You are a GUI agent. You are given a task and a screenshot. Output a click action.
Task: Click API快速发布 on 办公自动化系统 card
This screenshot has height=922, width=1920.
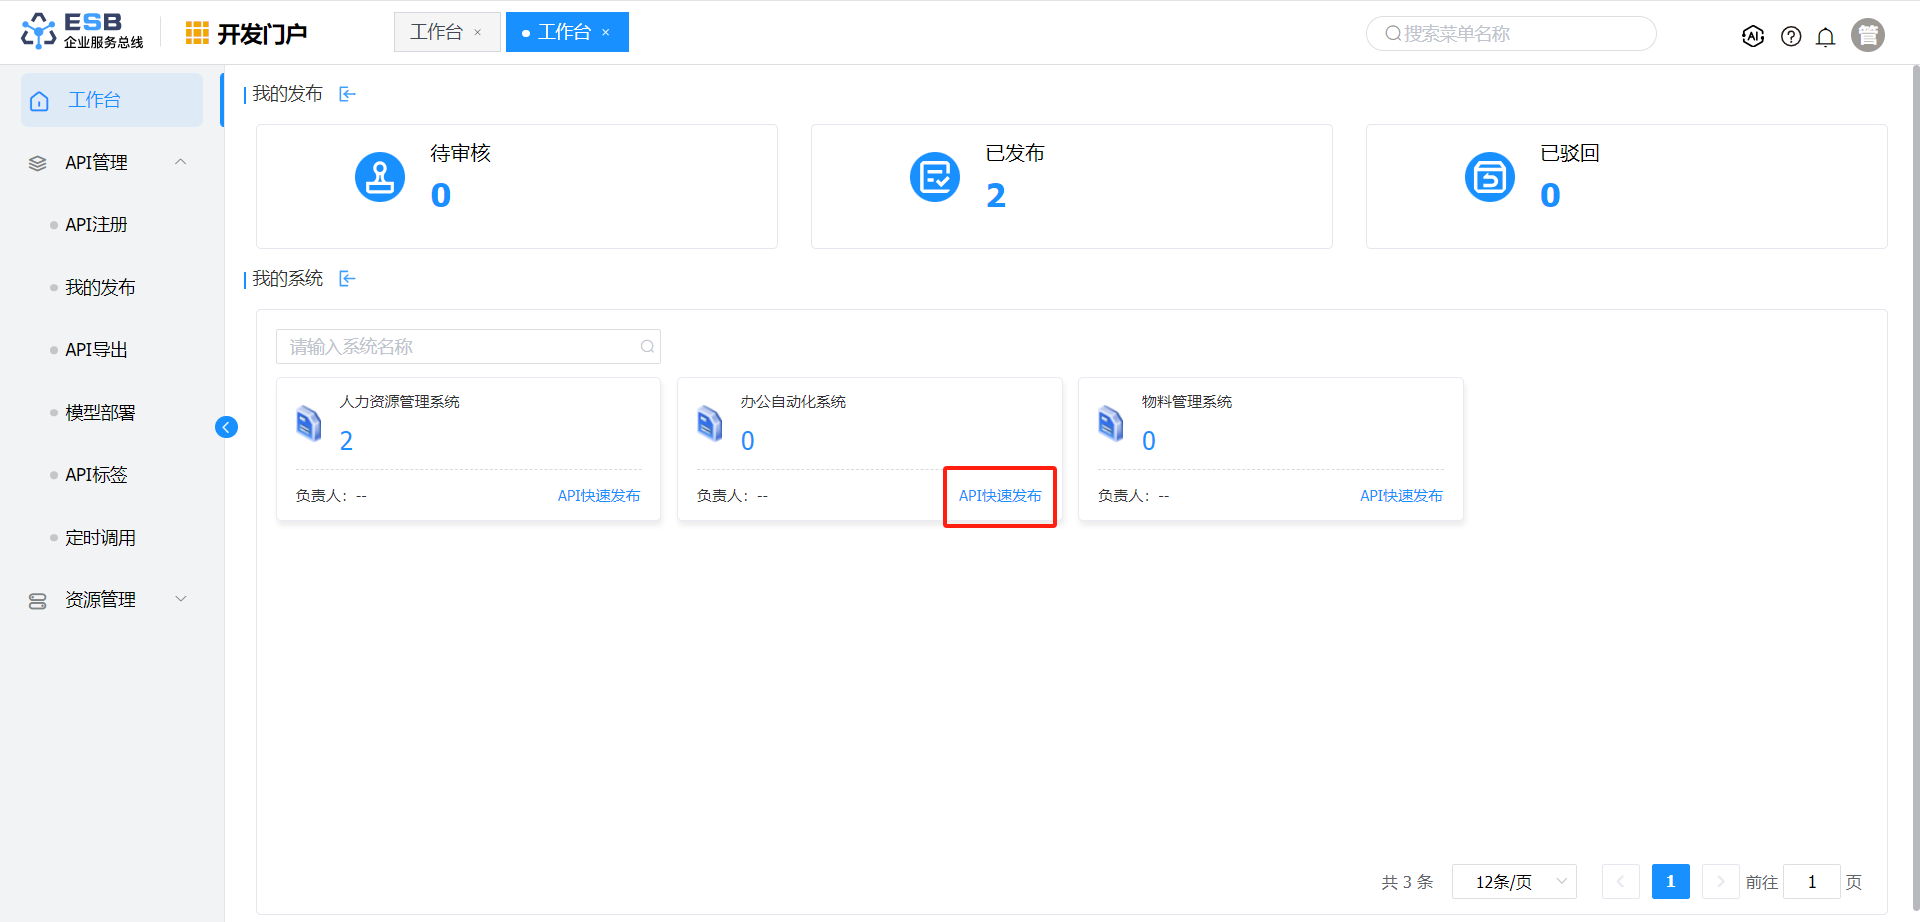[x=999, y=496]
